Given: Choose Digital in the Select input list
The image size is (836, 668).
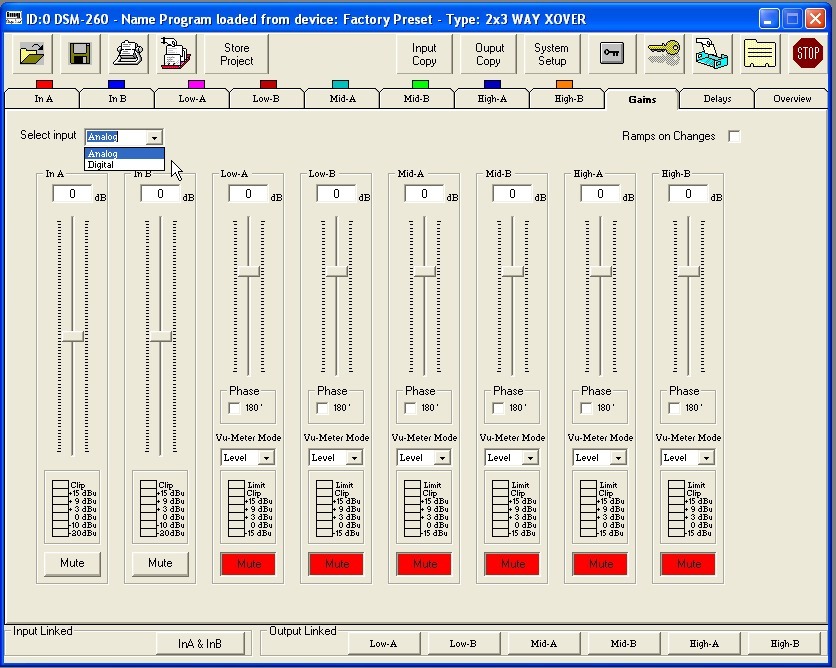Looking at the screenshot, I should (102, 165).
